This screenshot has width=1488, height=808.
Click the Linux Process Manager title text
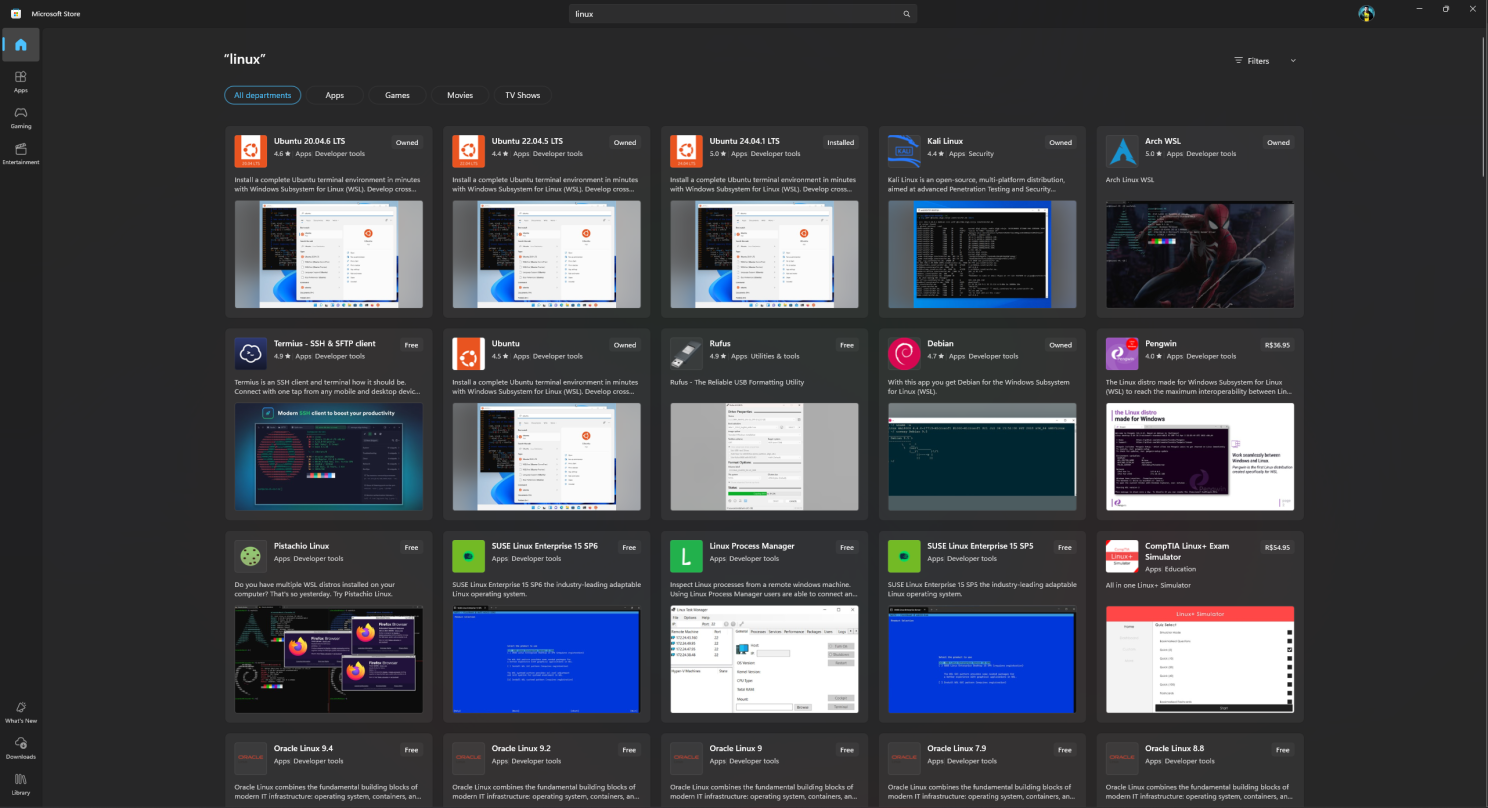[752, 546]
